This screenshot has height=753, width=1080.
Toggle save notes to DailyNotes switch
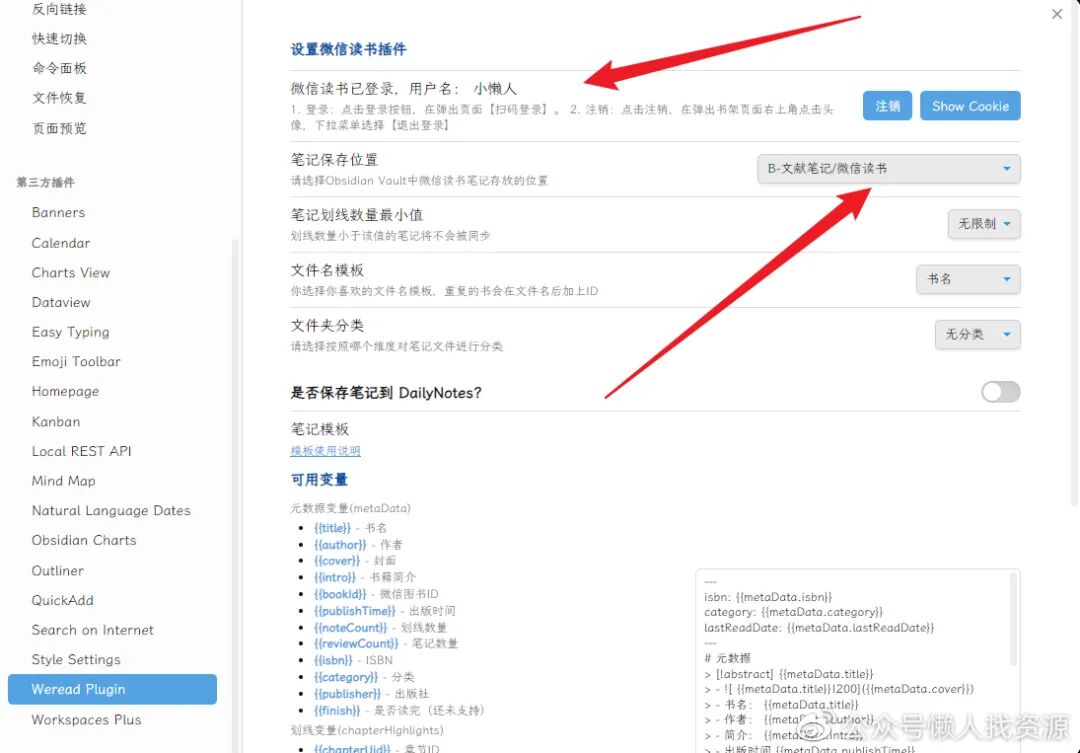pos(1000,392)
